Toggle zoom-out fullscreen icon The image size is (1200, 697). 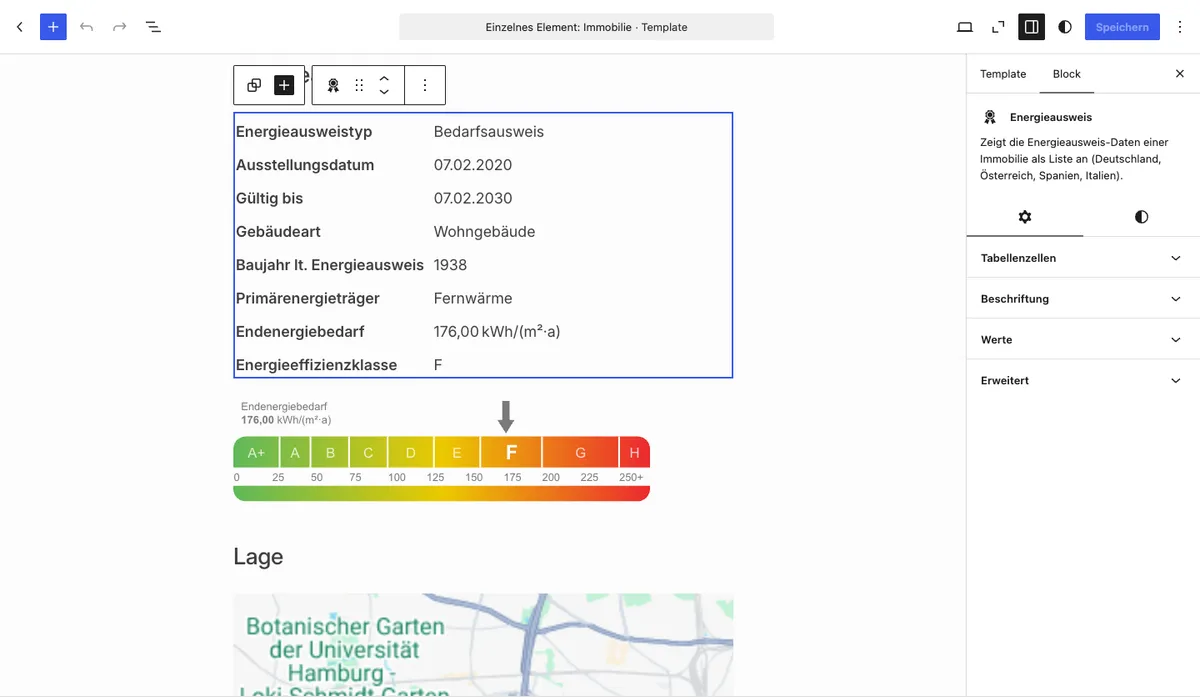pos(998,27)
